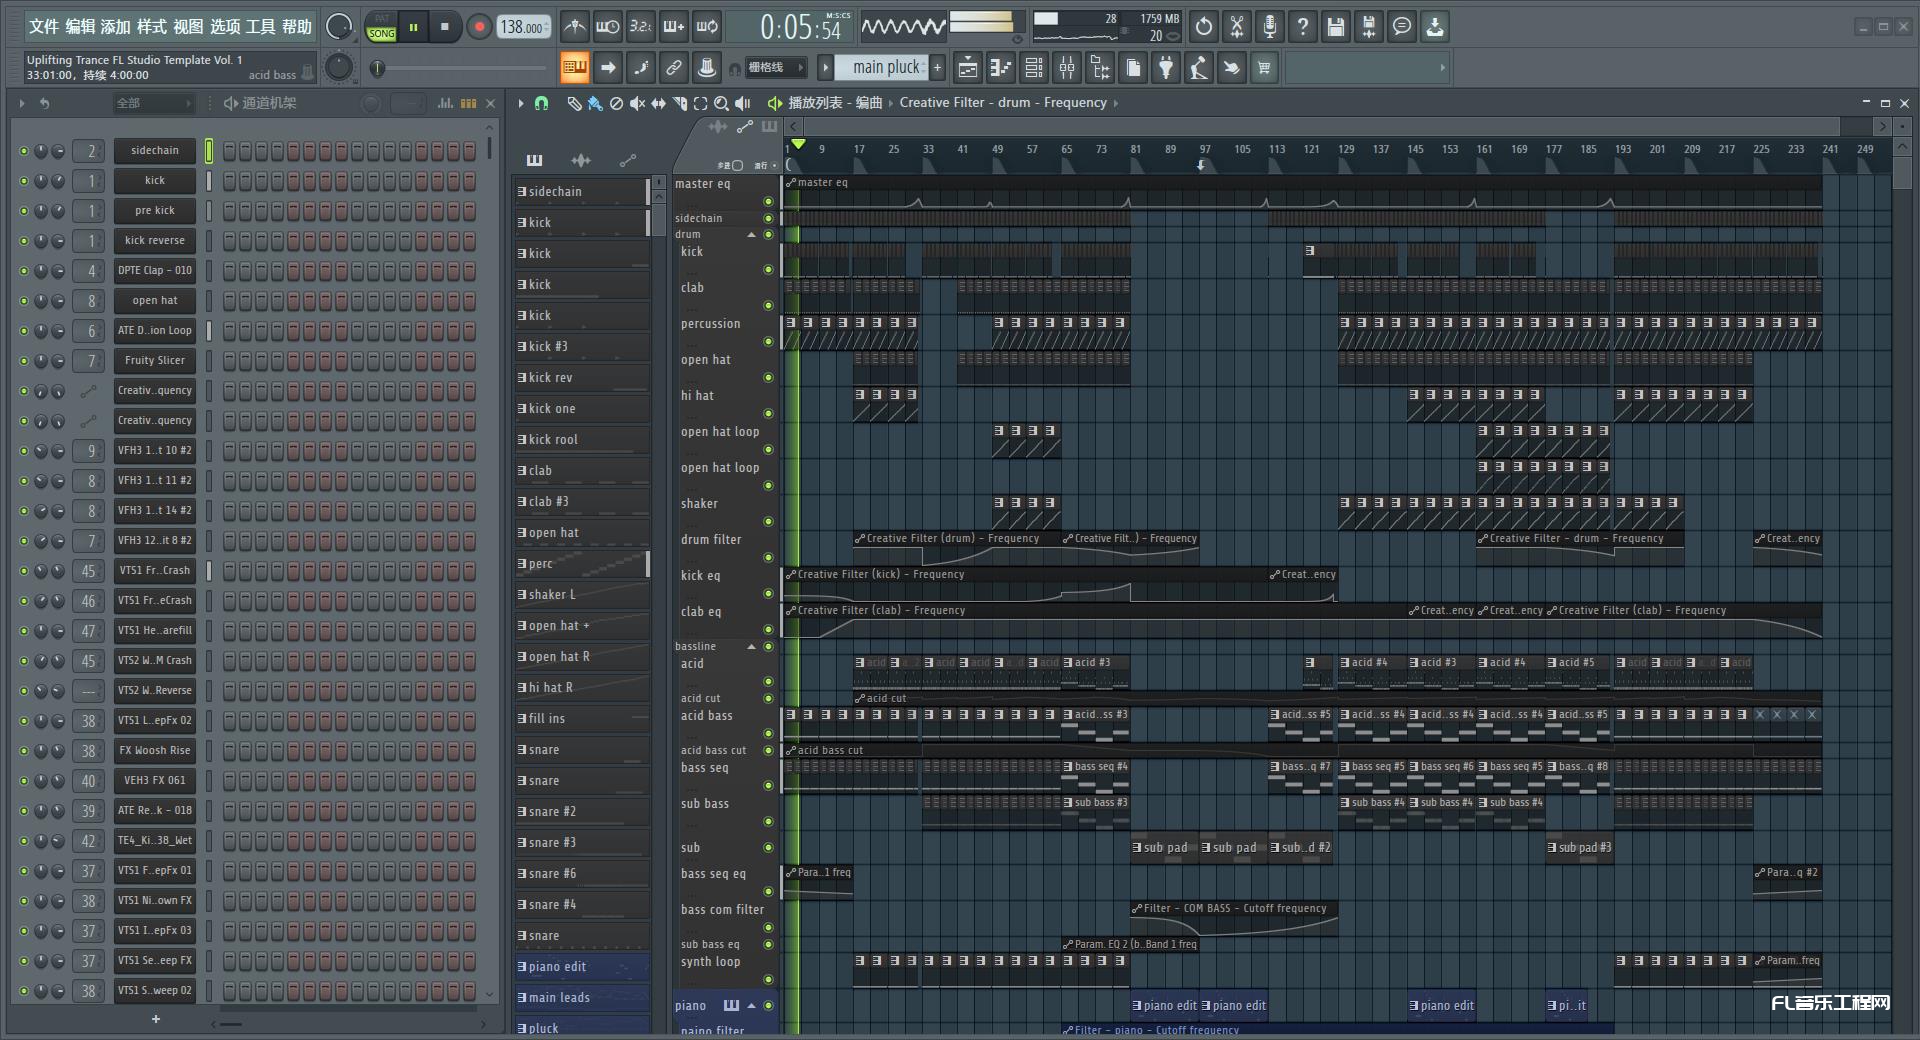Click the question mark help icon
The width and height of the screenshot is (1920, 1040).
click(1303, 27)
